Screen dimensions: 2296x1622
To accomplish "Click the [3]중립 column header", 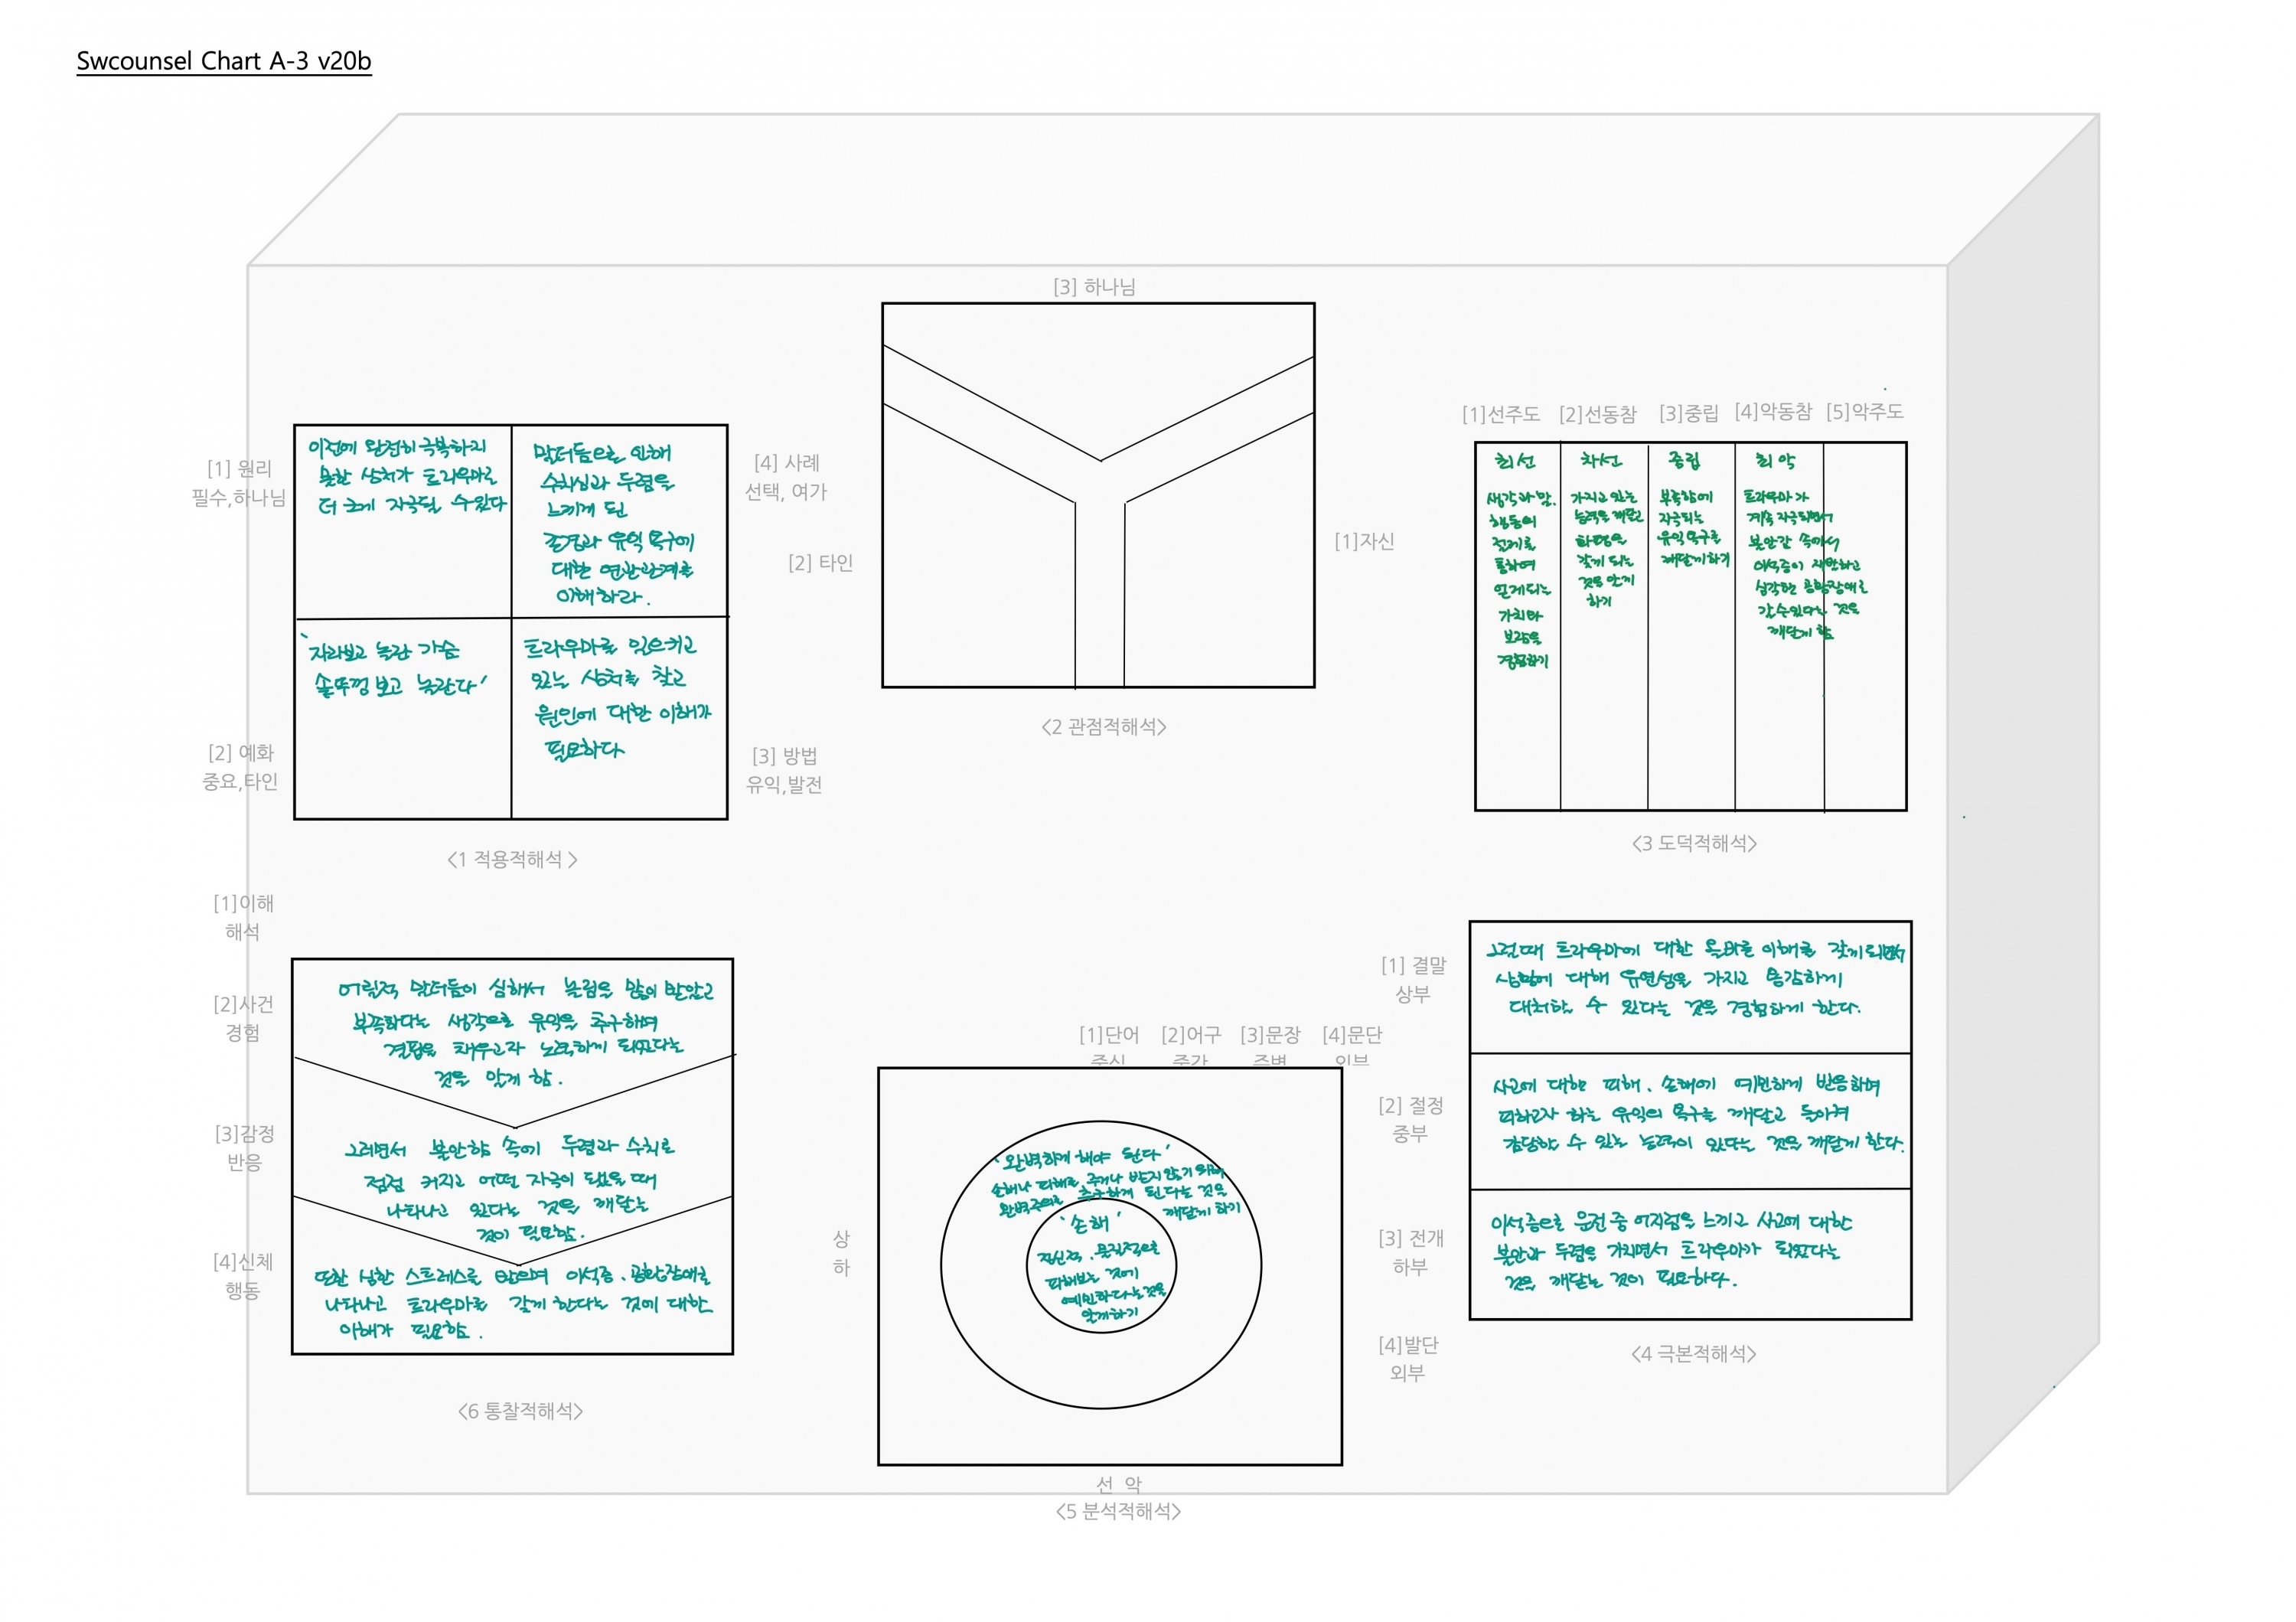I will coord(1688,413).
